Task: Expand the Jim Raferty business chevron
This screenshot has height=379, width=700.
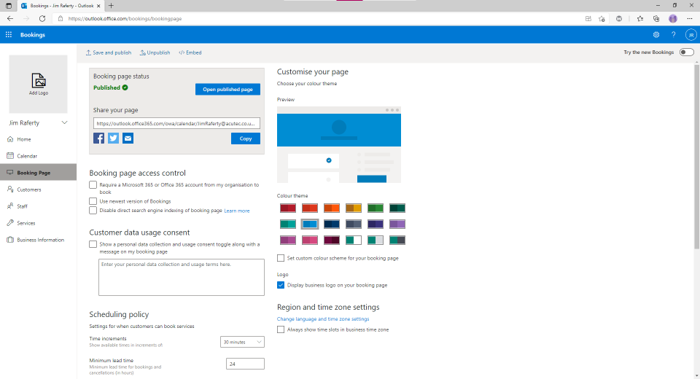Action: pyautogui.click(x=64, y=123)
